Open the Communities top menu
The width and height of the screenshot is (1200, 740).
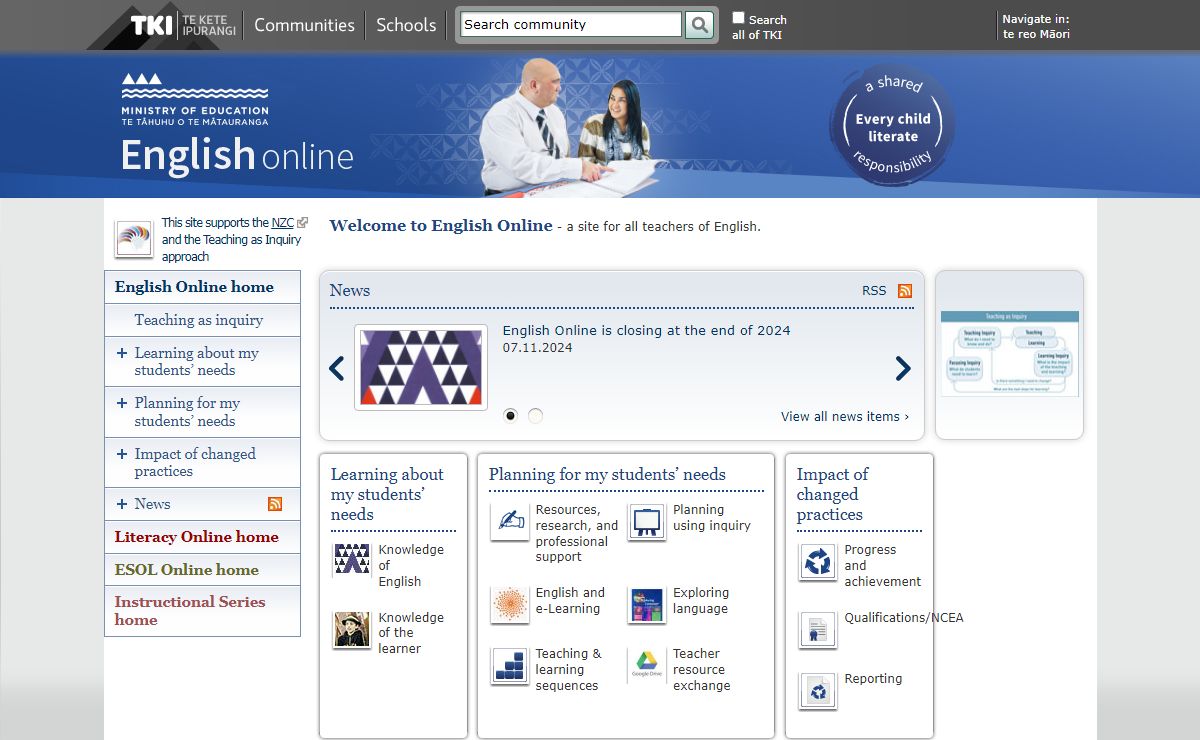[304, 25]
